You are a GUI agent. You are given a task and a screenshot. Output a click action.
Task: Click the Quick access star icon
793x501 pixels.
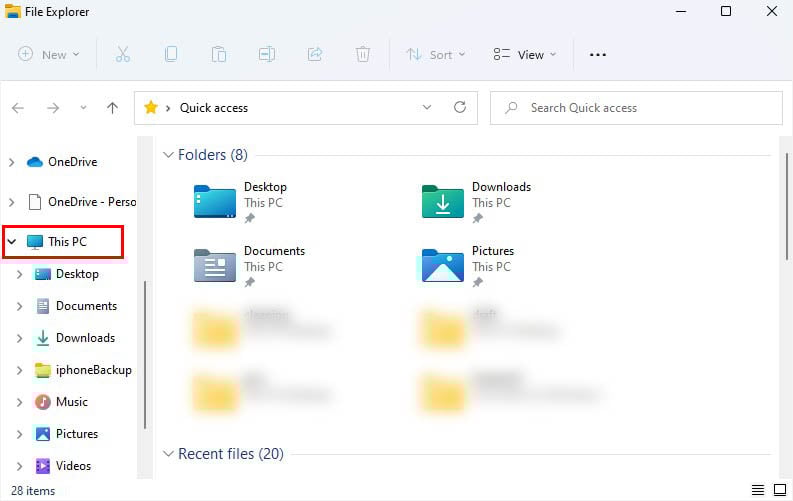coord(151,107)
